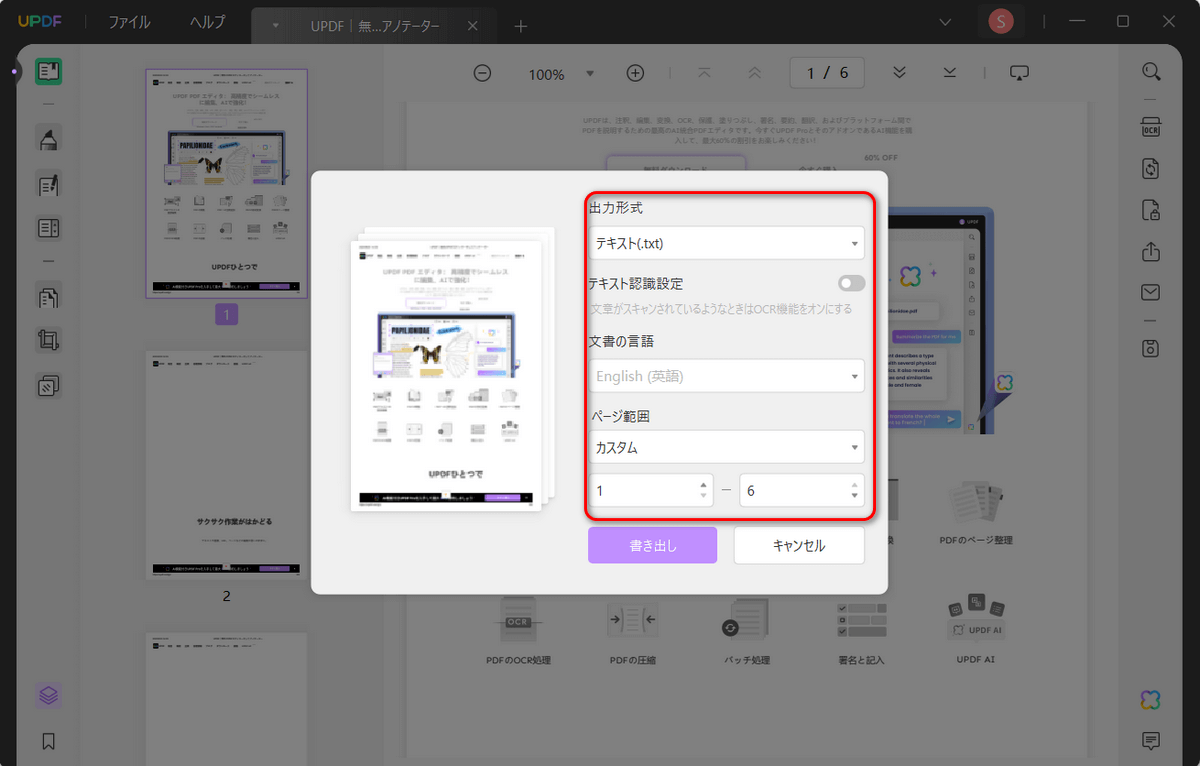Open the user account avatar S
The image size is (1200, 766).
pos(1000,21)
